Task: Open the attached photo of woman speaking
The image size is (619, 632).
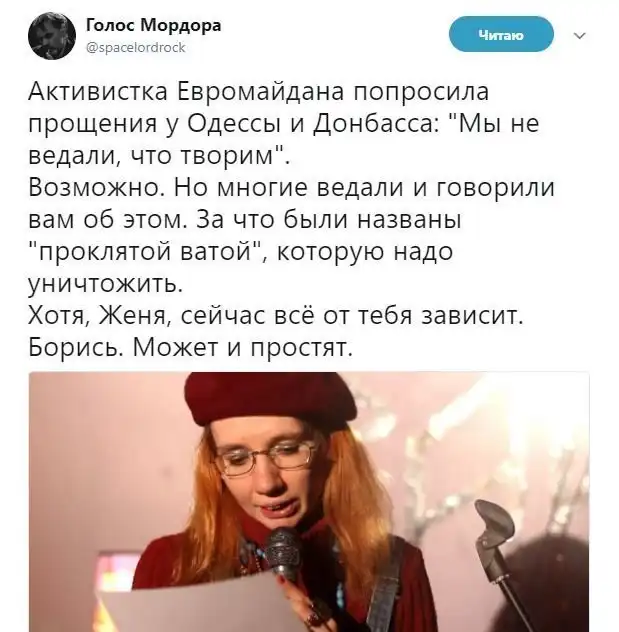Action: tap(309, 502)
